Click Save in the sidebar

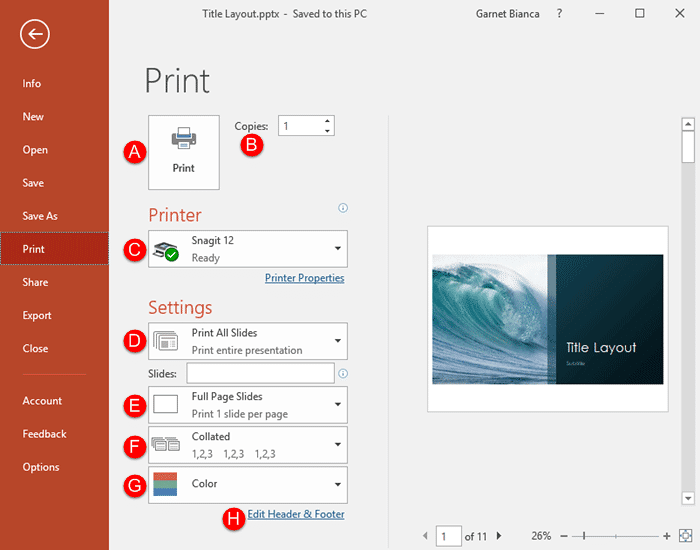(33, 183)
